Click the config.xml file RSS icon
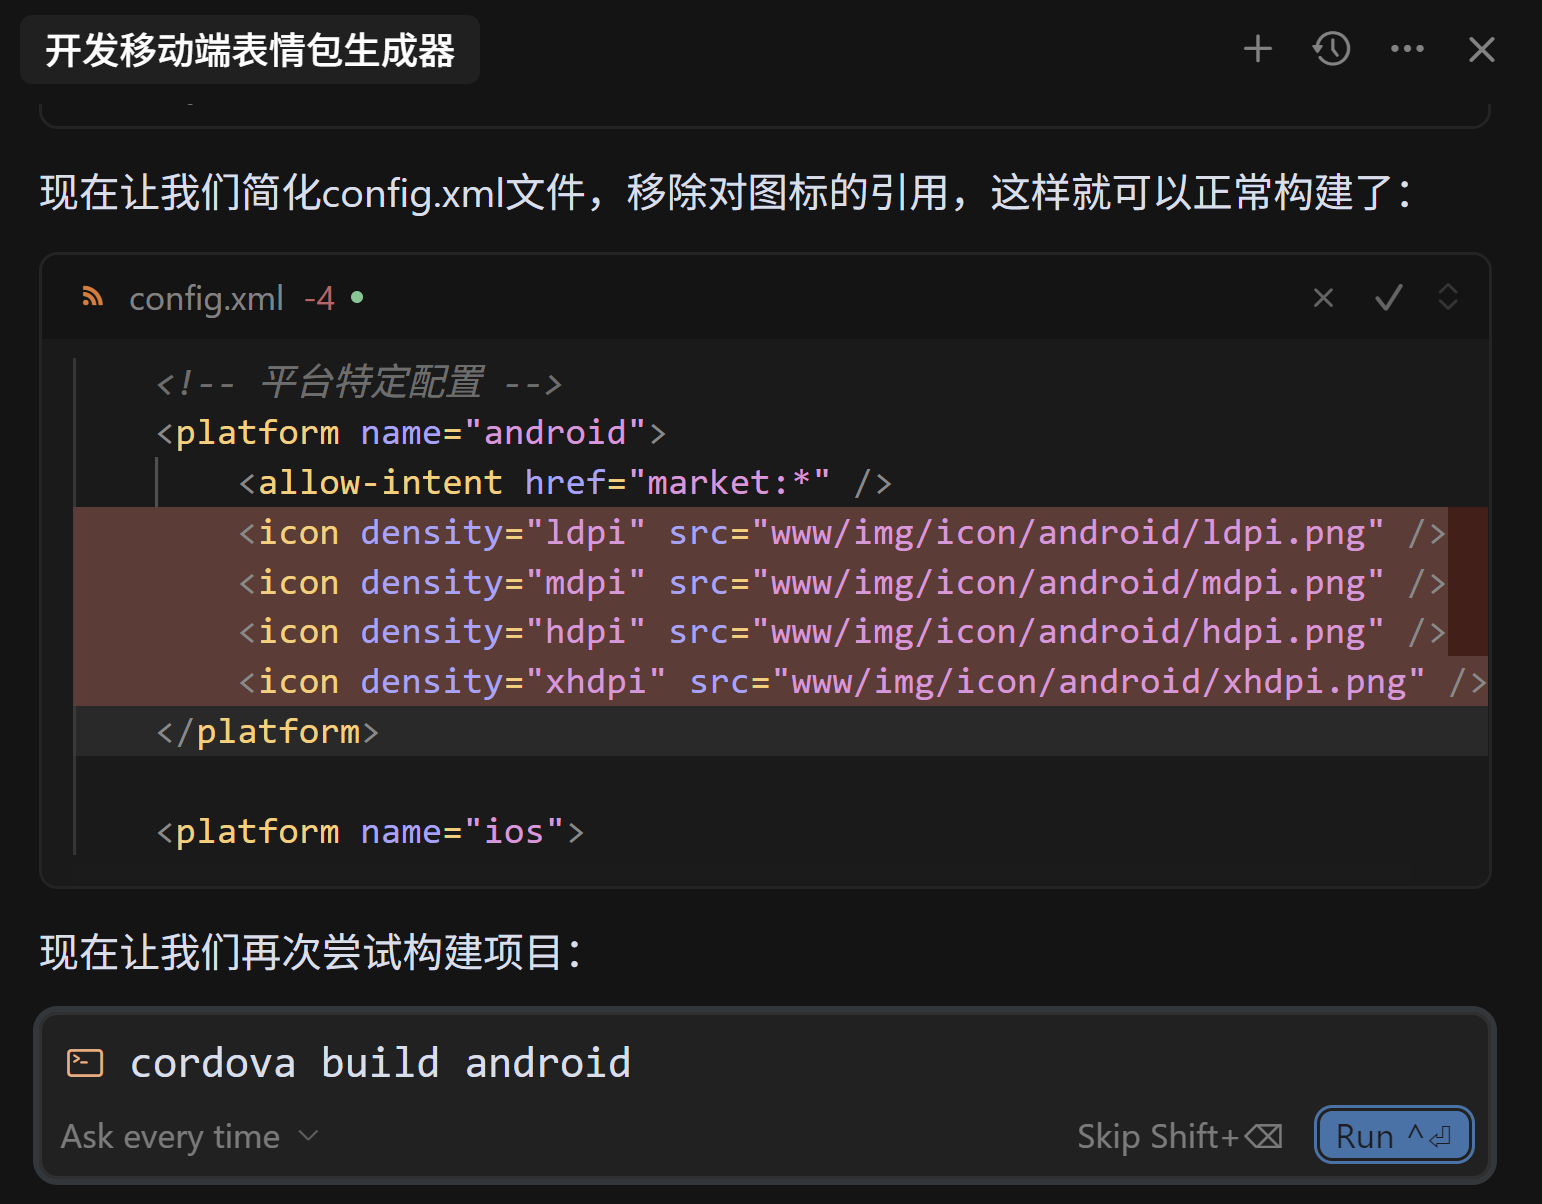1542x1204 pixels. pyautogui.click(x=93, y=296)
